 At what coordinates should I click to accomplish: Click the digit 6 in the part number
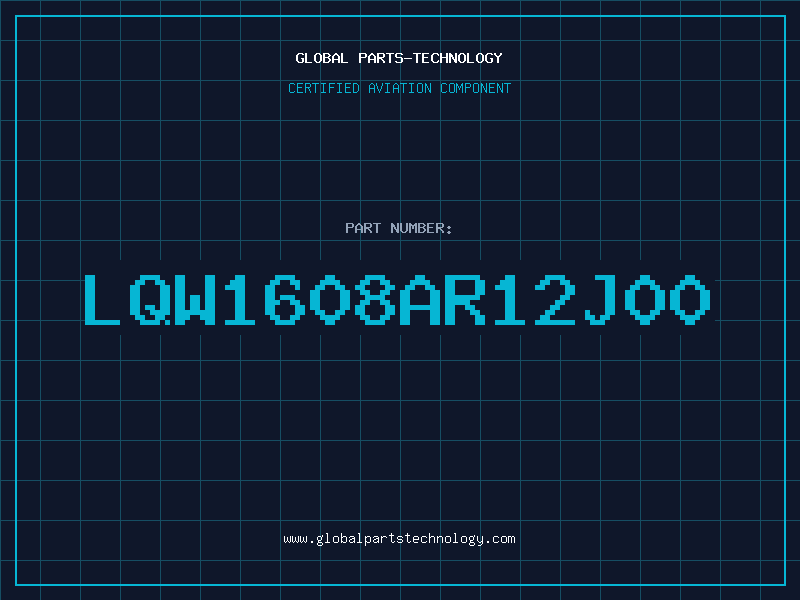point(284,299)
